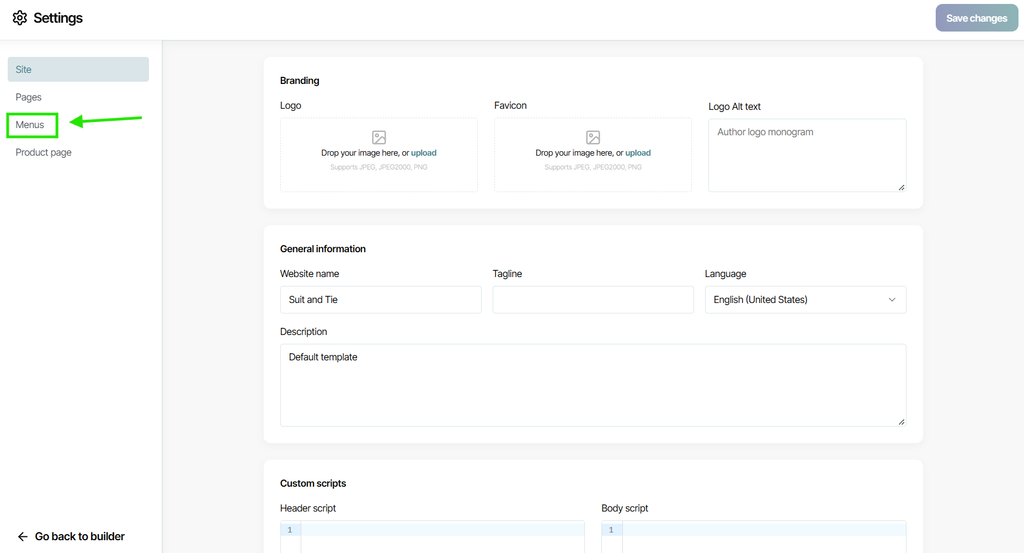The image size is (1024, 553).
Task: Open the Menus settings section
Action: 30,125
